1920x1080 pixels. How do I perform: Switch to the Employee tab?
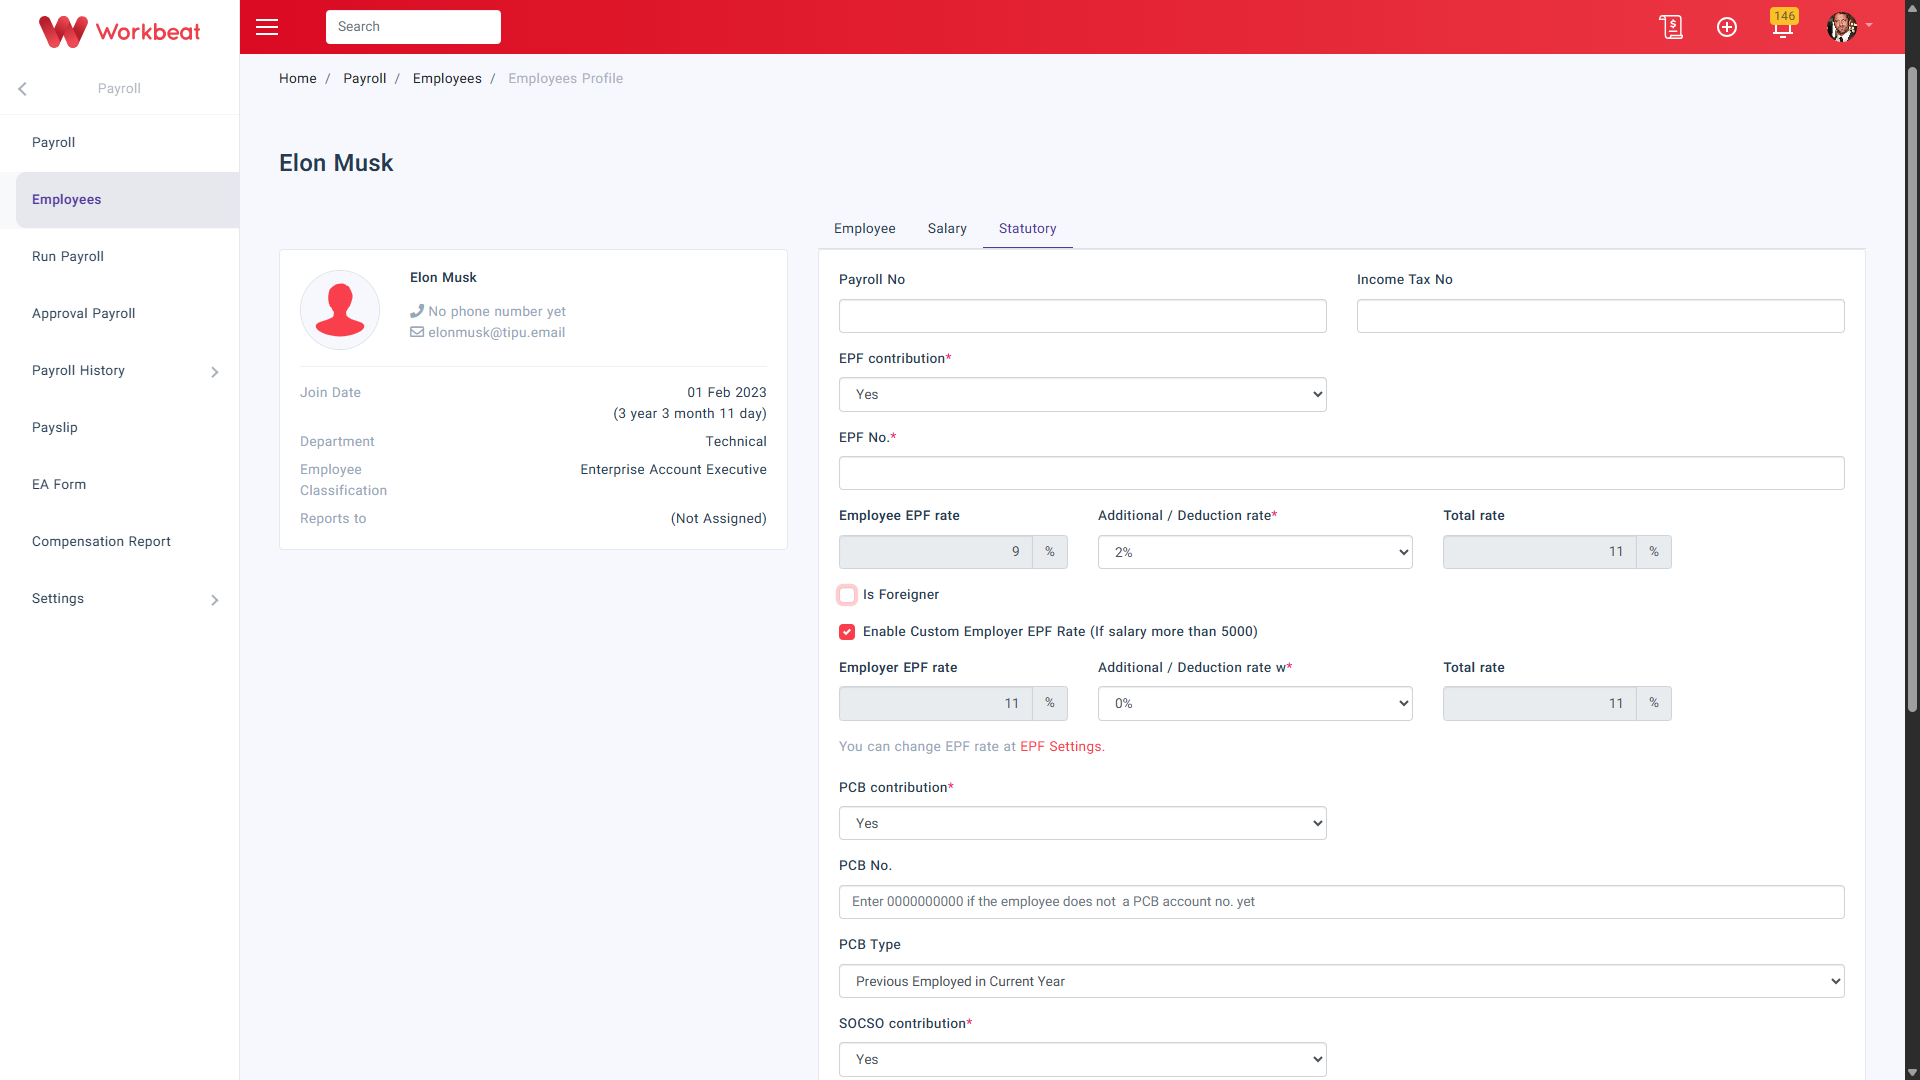tap(864, 229)
